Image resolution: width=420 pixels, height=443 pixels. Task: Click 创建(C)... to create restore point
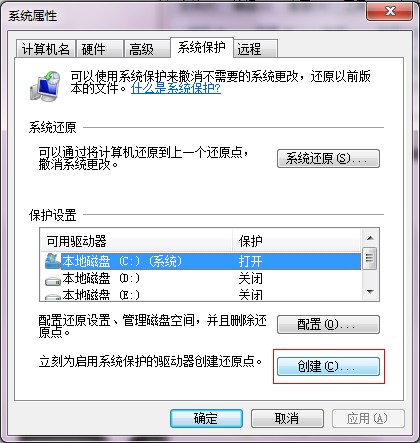click(328, 366)
